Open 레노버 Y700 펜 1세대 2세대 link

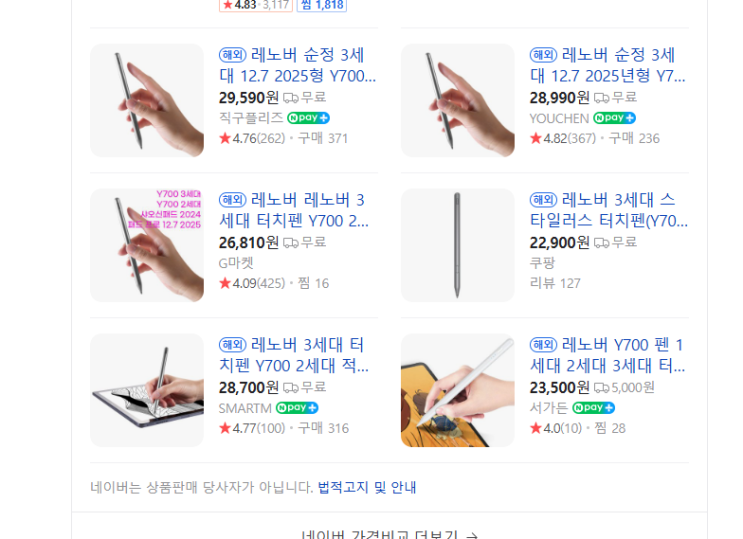tap(608, 355)
